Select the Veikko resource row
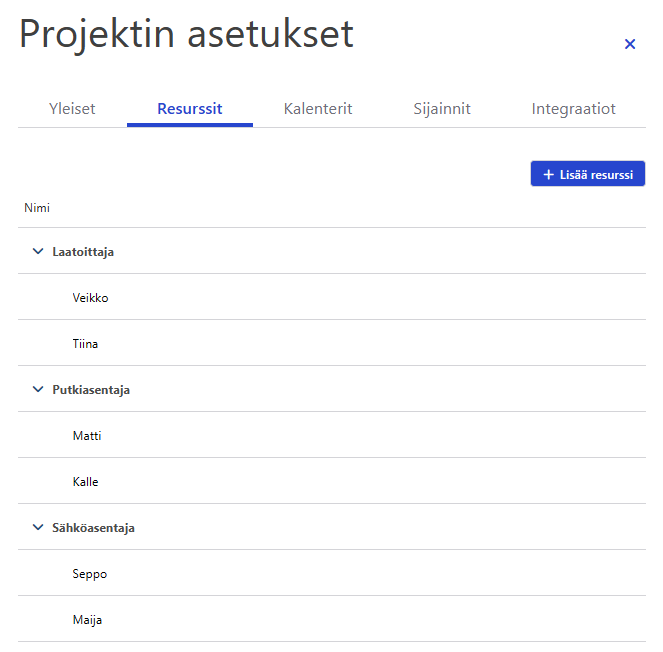Screen dimensions: 663x652 click(x=91, y=298)
